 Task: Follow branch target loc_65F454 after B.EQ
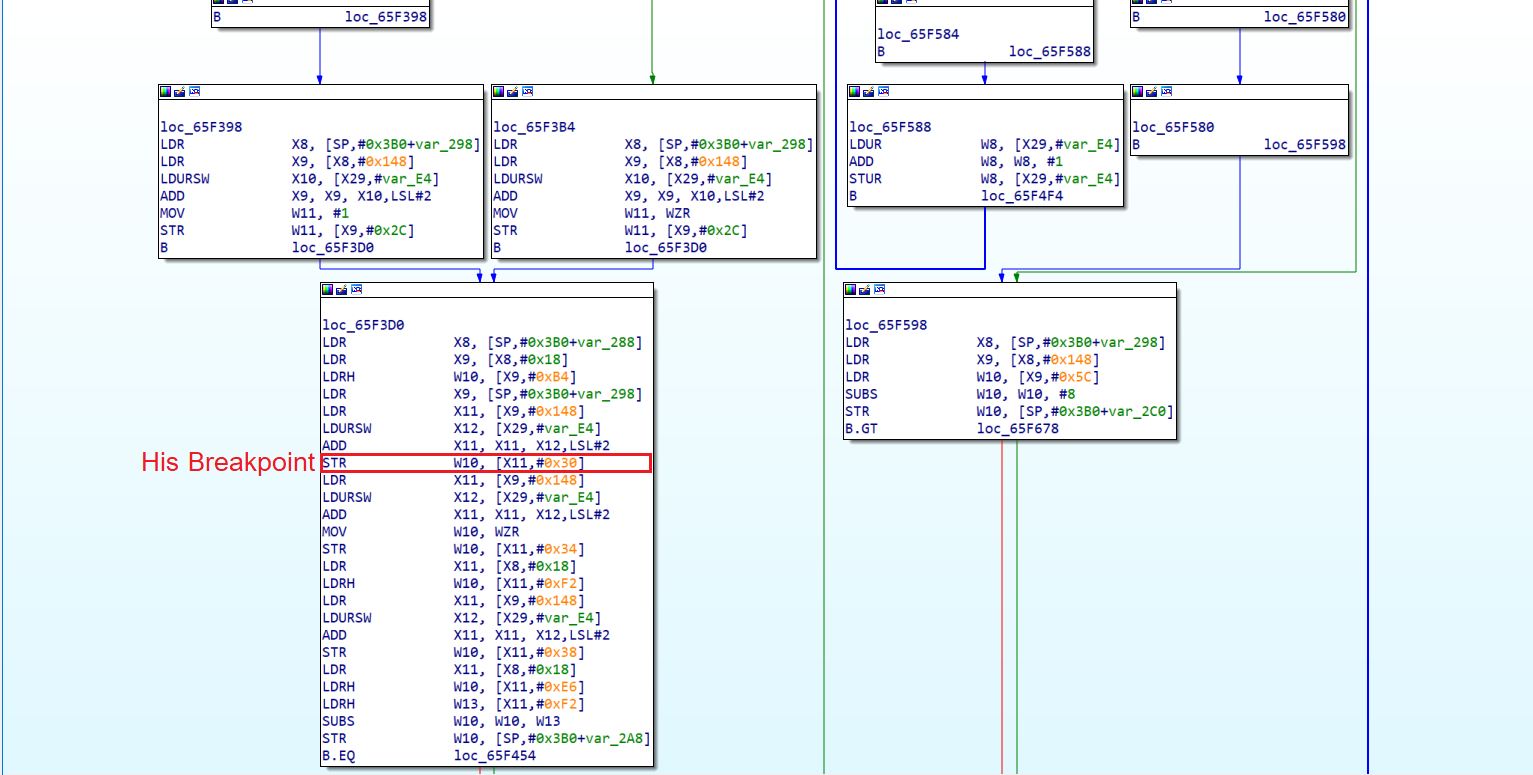coord(495,755)
